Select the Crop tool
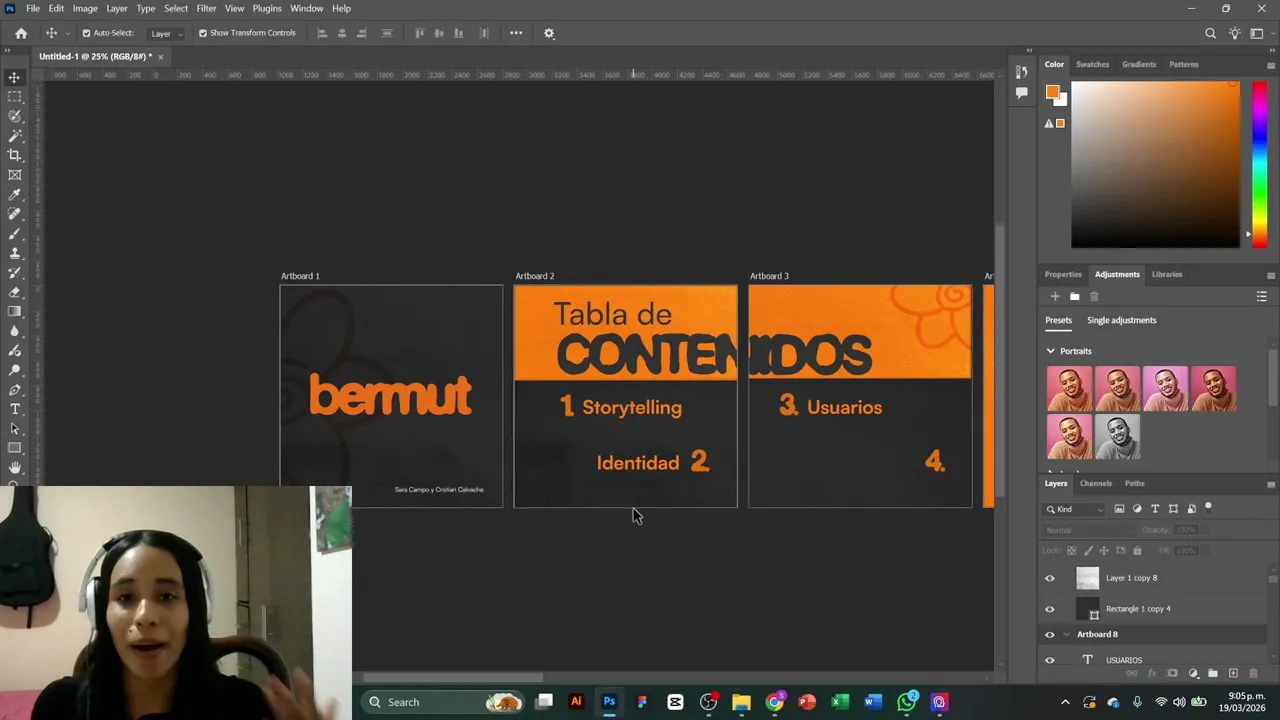This screenshot has width=1280, height=720. (x=14, y=155)
